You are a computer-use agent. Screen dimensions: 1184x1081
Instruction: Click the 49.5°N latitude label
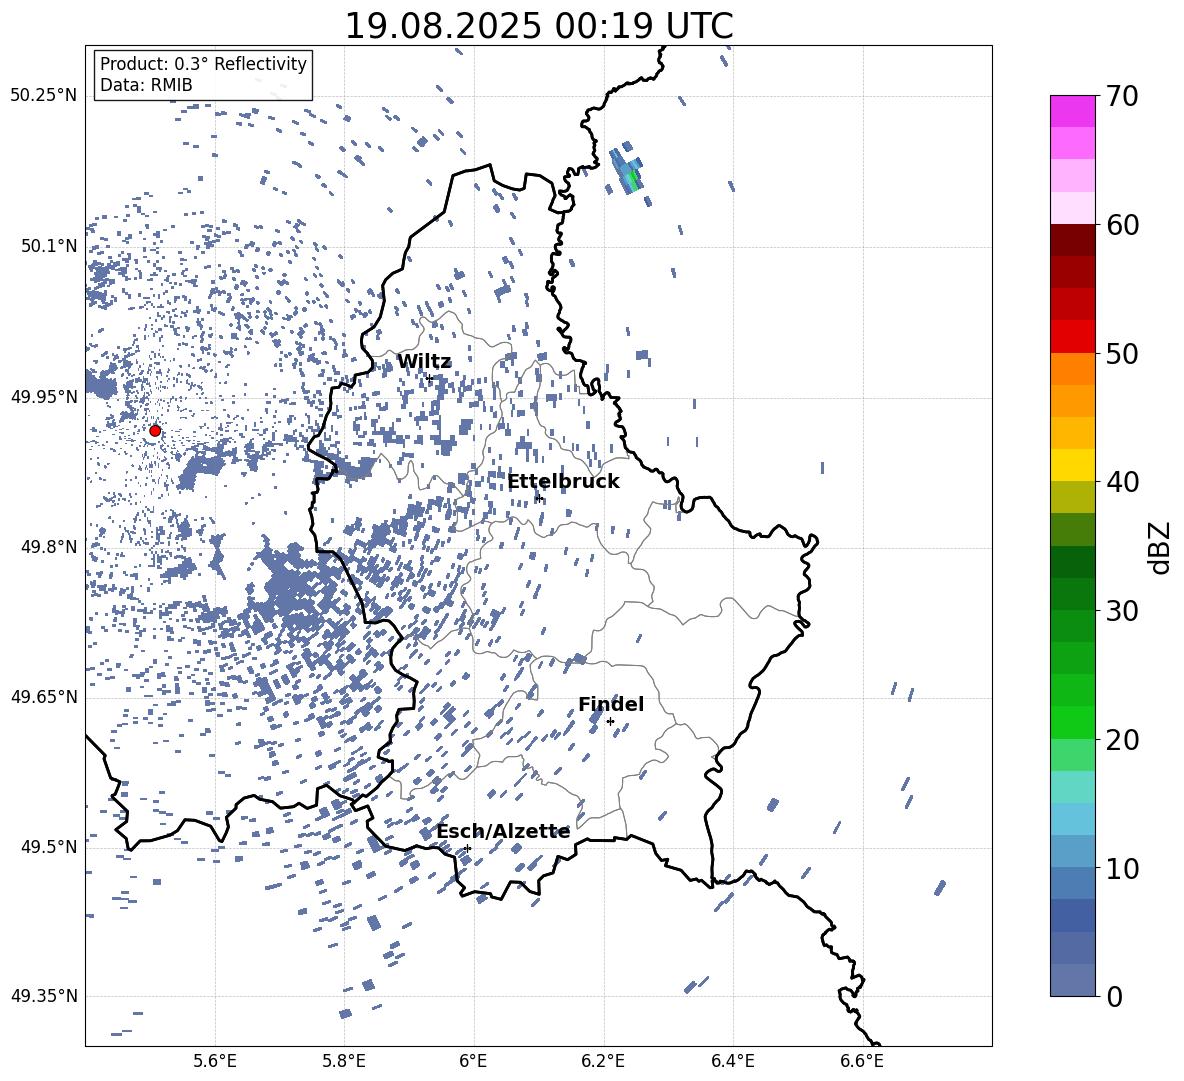tap(49, 847)
